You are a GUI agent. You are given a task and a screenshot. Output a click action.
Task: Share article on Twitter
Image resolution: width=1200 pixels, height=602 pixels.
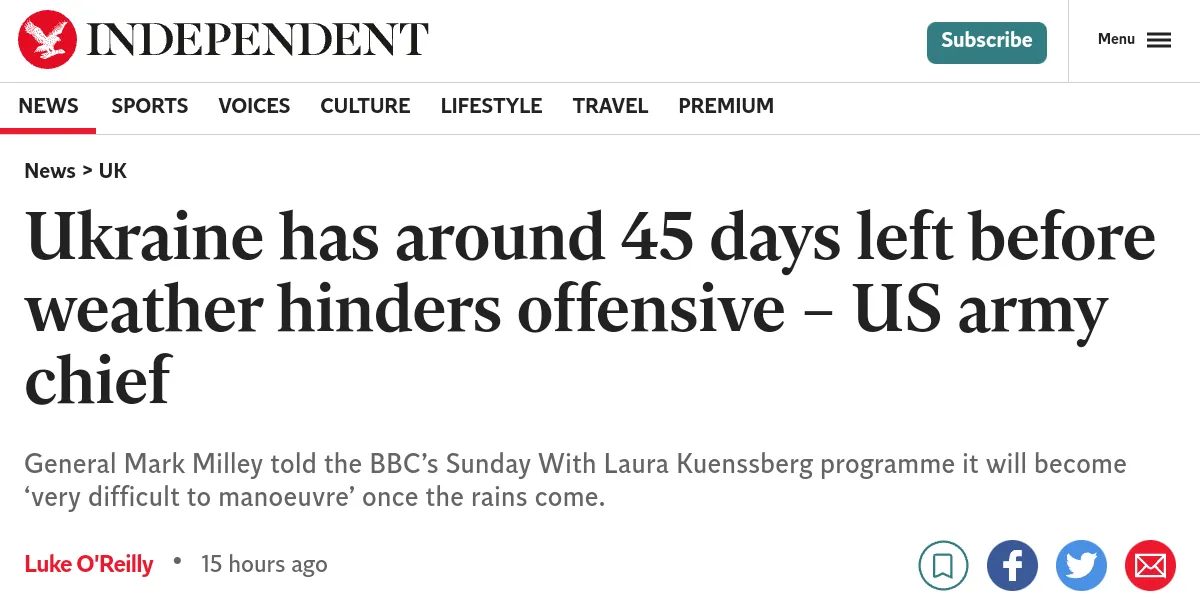coord(1081,566)
